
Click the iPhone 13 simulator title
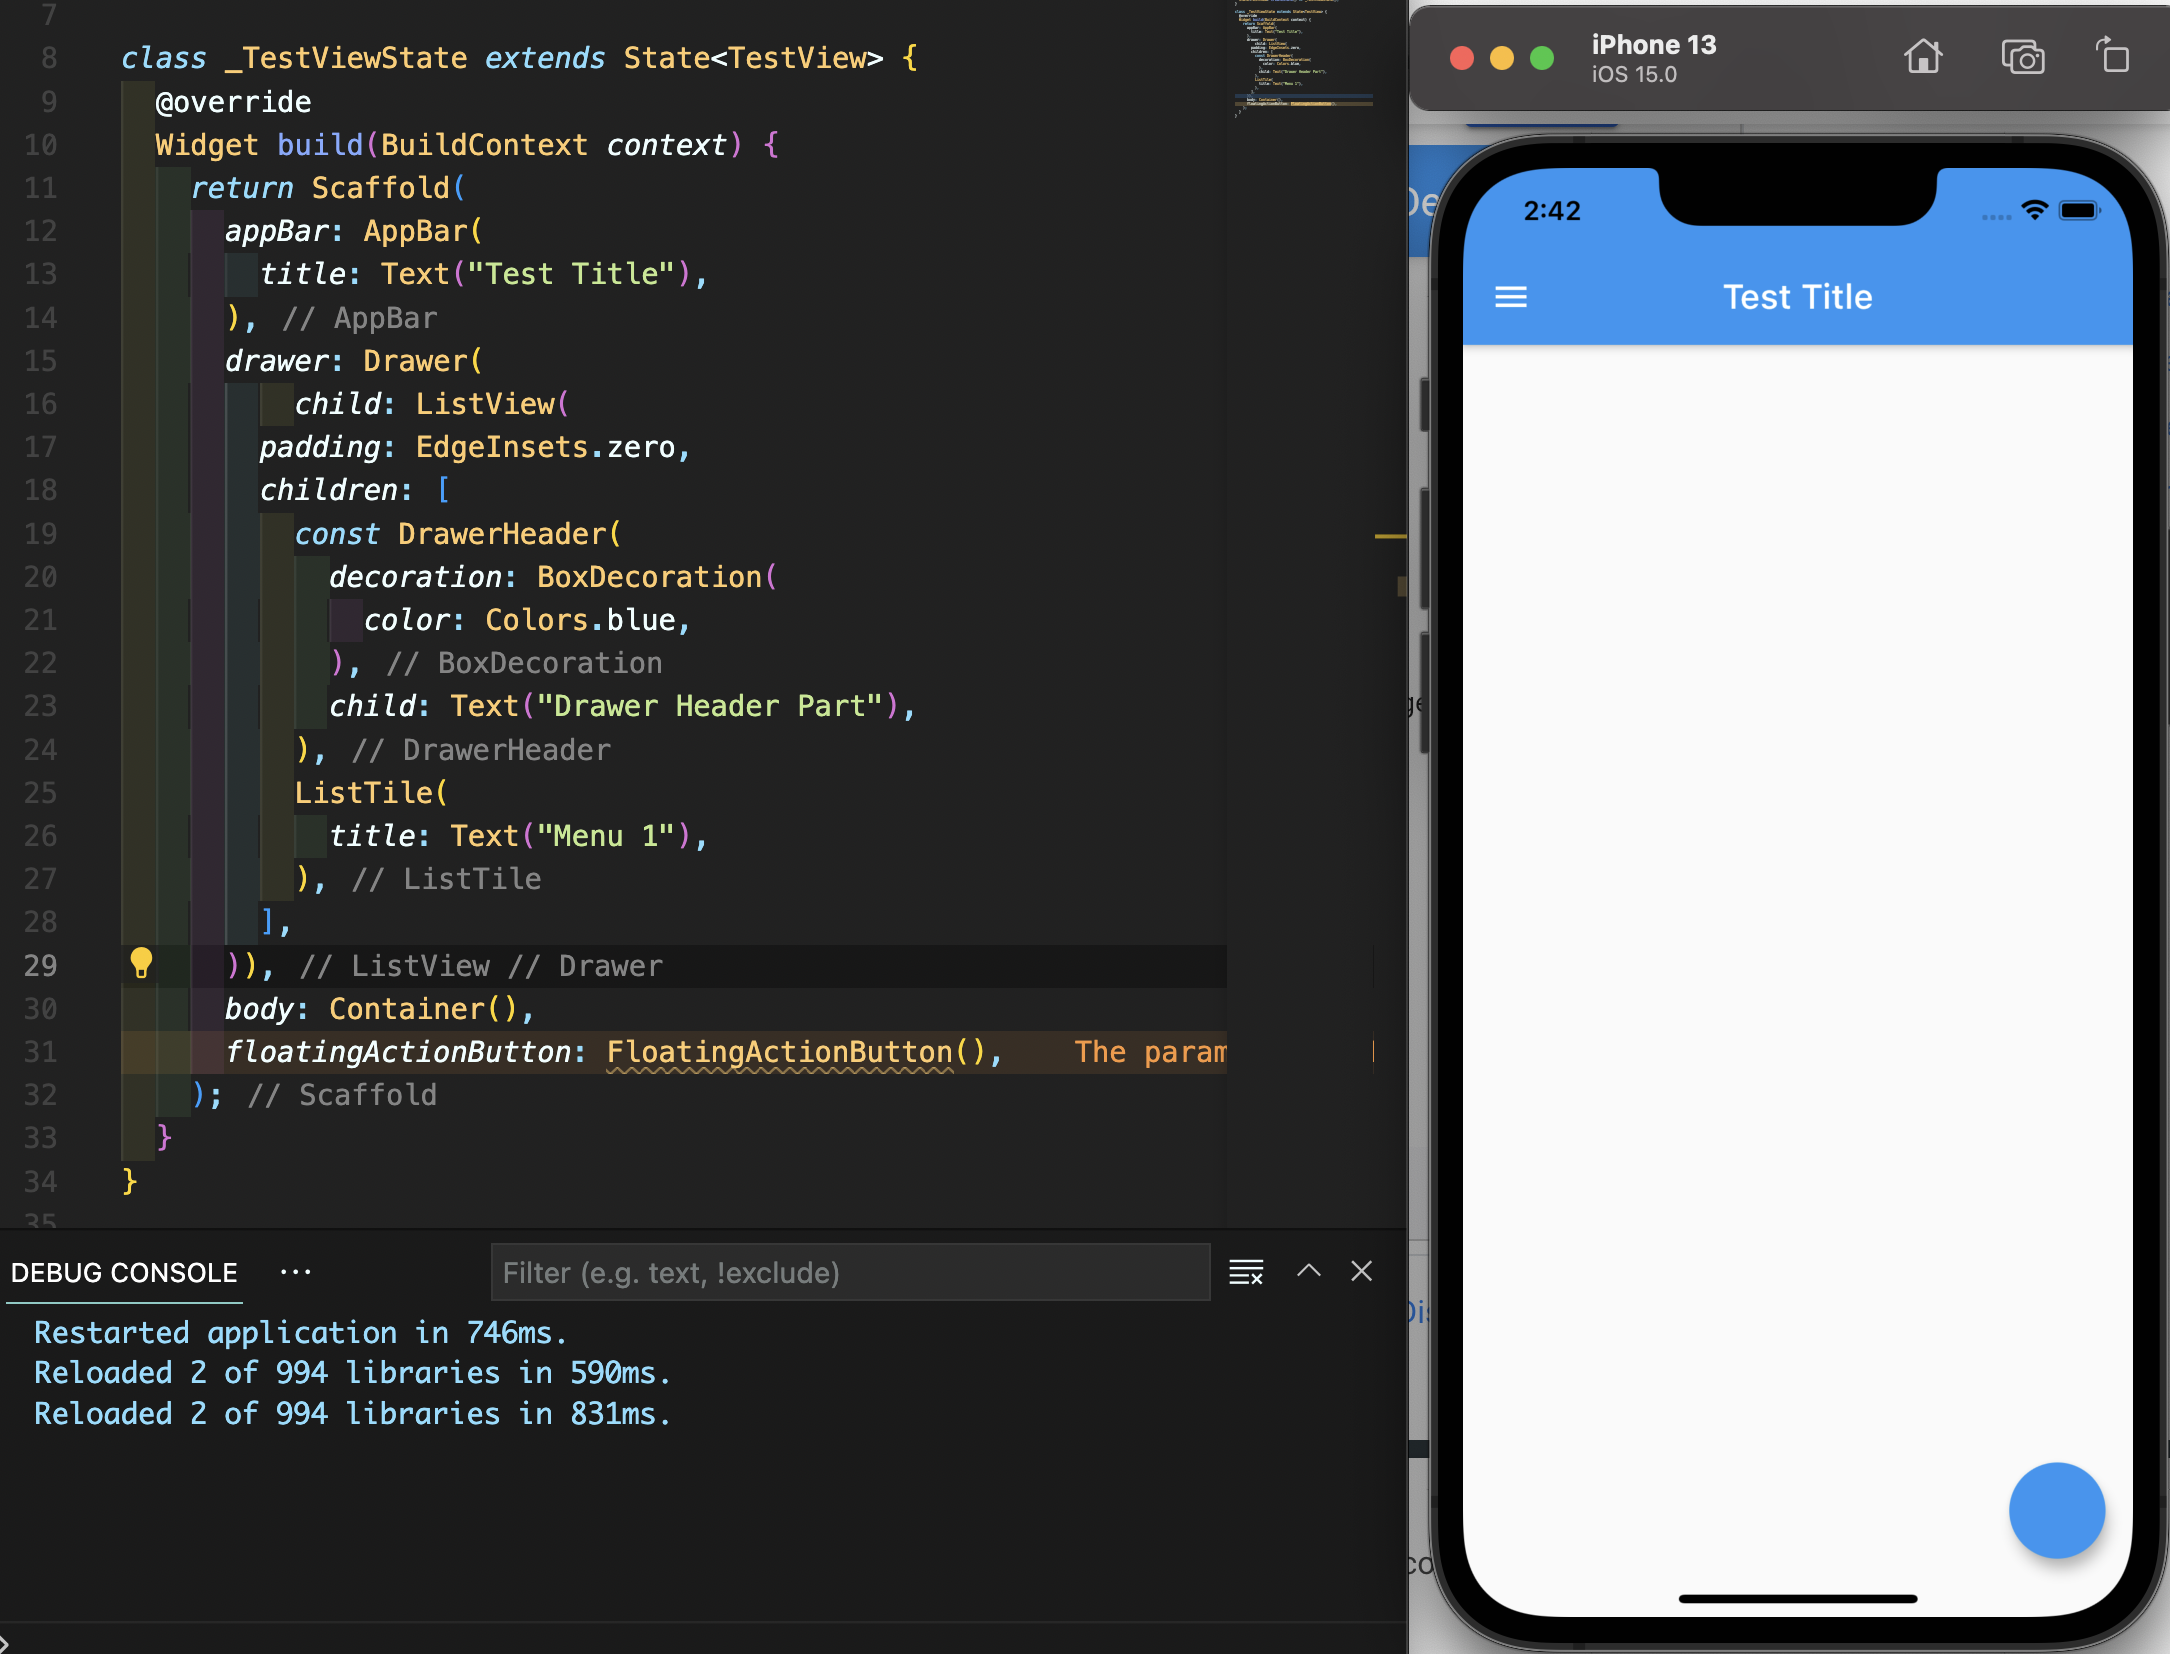click(x=1653, y=46)
